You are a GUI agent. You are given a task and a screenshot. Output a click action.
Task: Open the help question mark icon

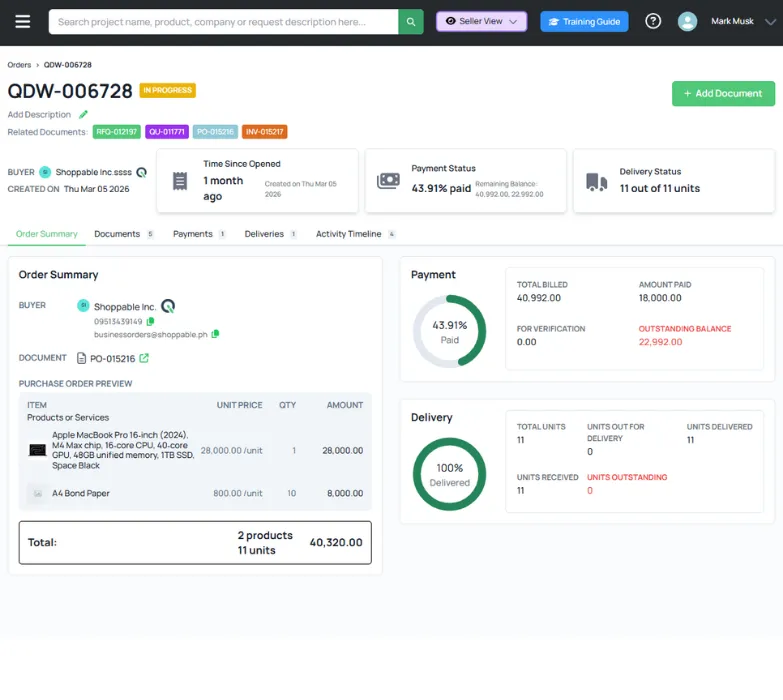click(653, 21)
